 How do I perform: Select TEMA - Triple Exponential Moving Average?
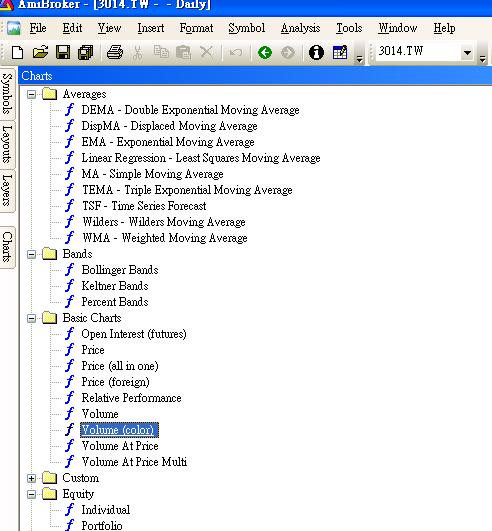[x=187, y=190]
